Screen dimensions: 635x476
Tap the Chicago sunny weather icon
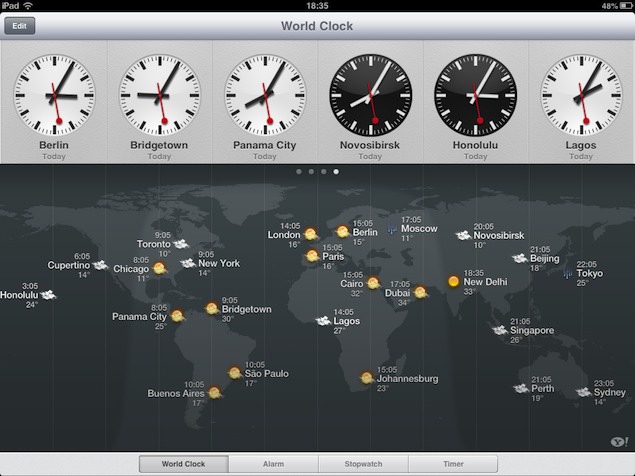pyautogui.click(x=159, y=268)
